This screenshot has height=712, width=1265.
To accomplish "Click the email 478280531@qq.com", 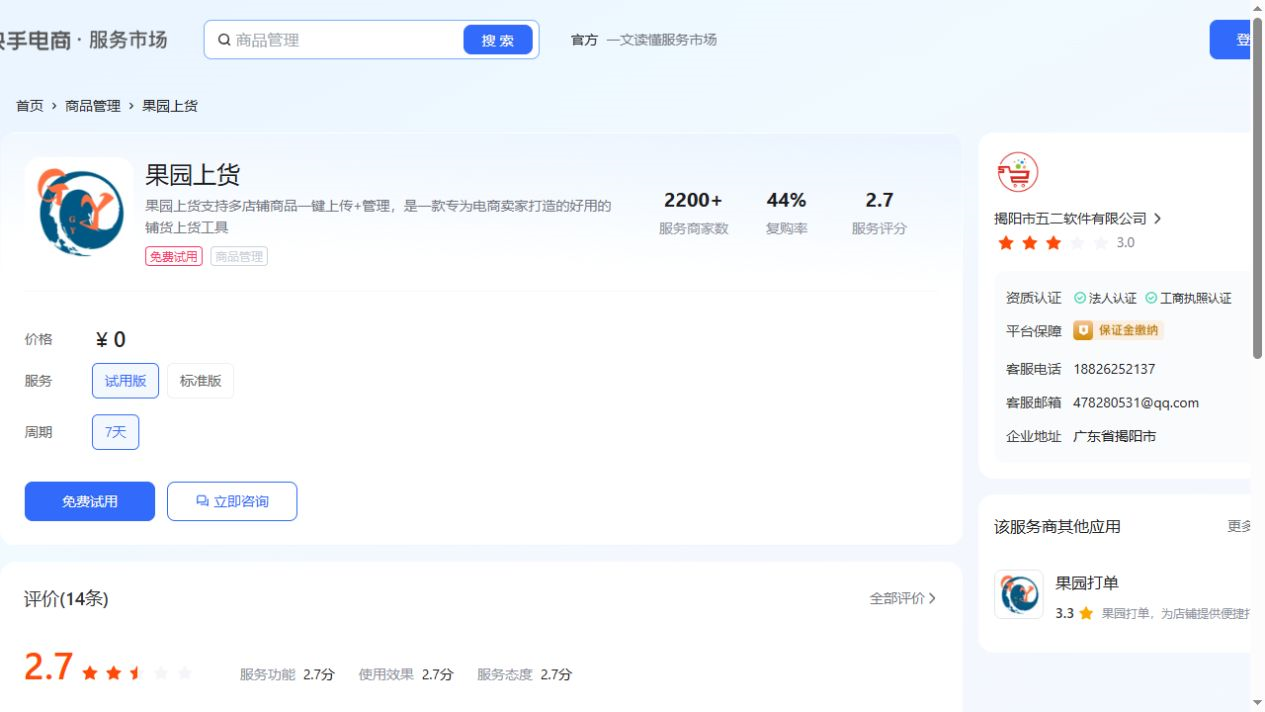I will (1136, 403).
